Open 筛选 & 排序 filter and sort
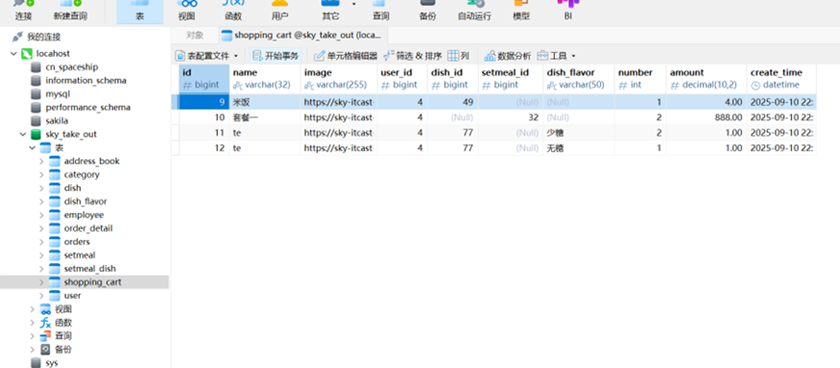This screenshot has width=840, height=368. [412, 56]
